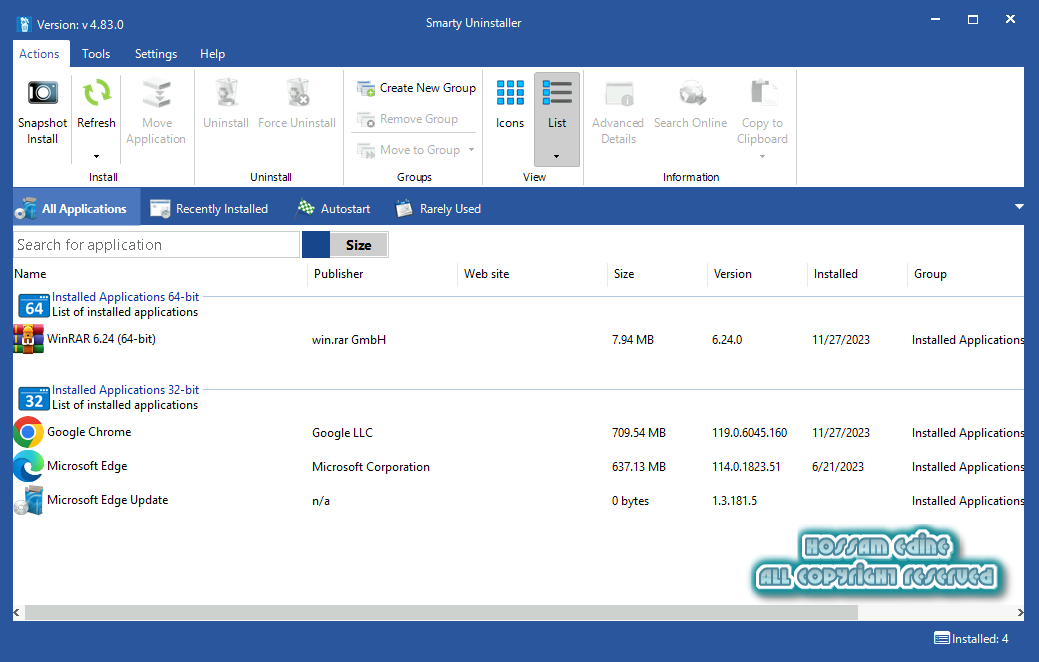Image resolution: width=1039 pixels, height=662 pixels.
Task: Open Move to Group dropdown arrow
Action: click(x=471, y=150)
